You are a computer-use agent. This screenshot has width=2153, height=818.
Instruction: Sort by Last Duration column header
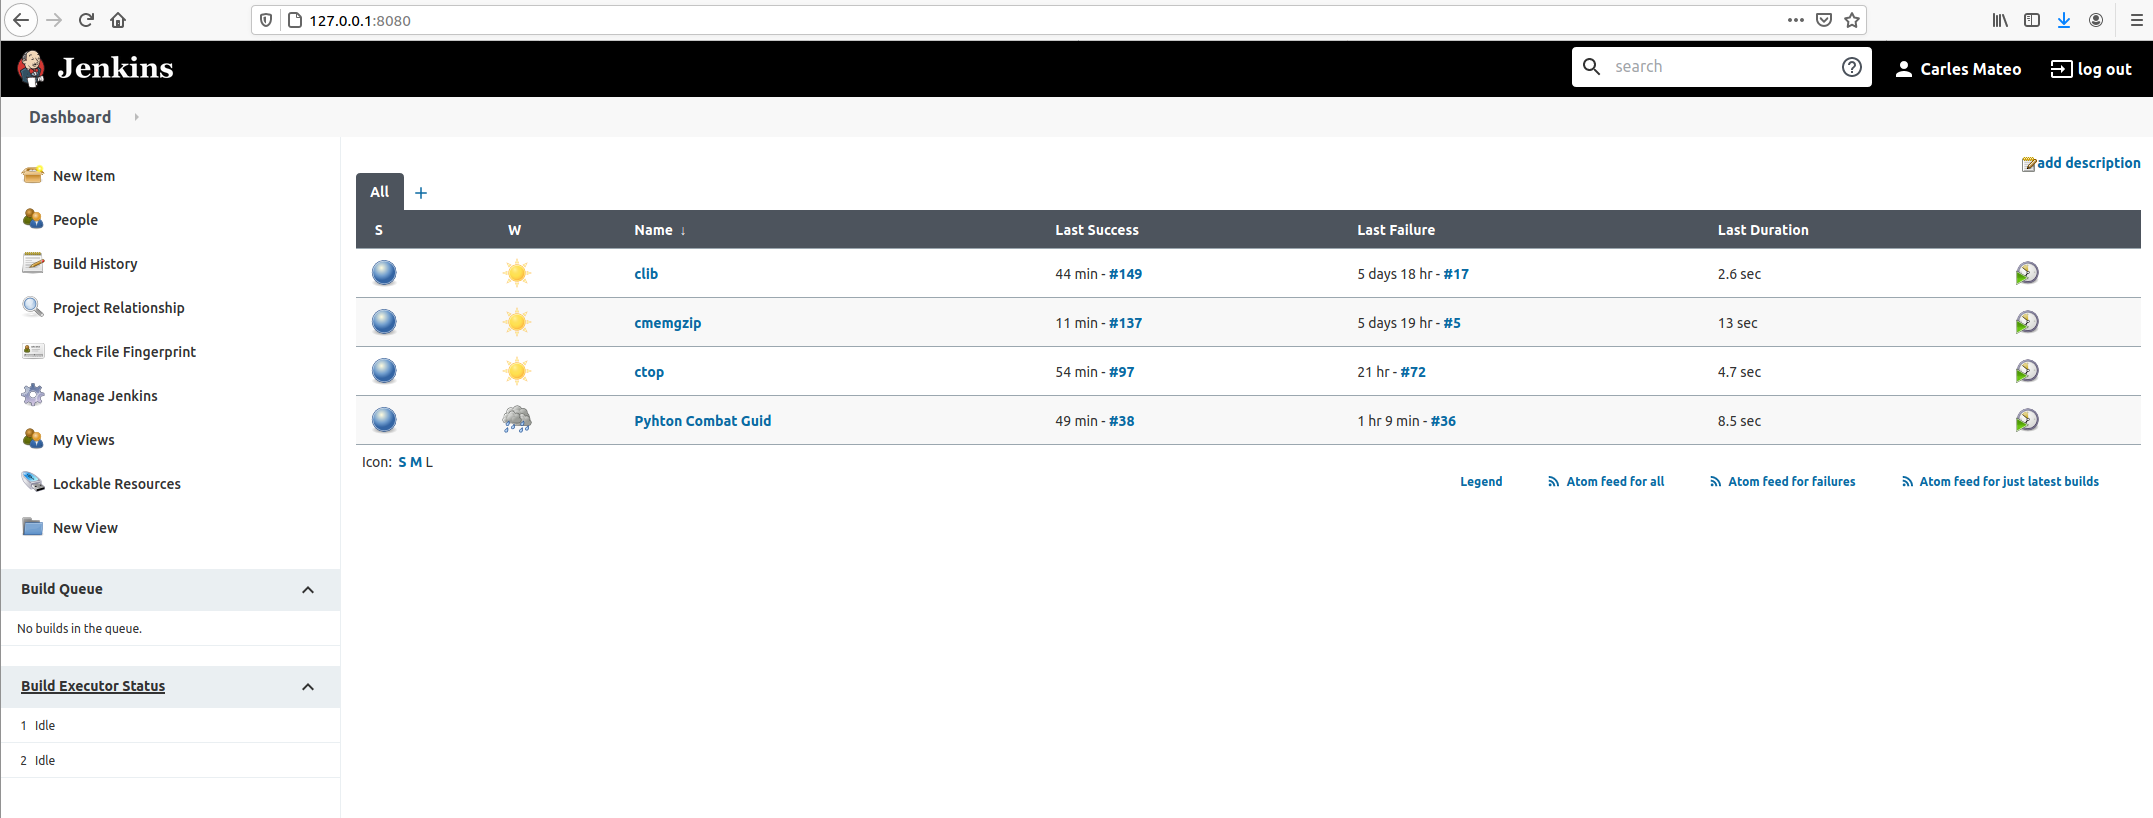(1762, 230)
